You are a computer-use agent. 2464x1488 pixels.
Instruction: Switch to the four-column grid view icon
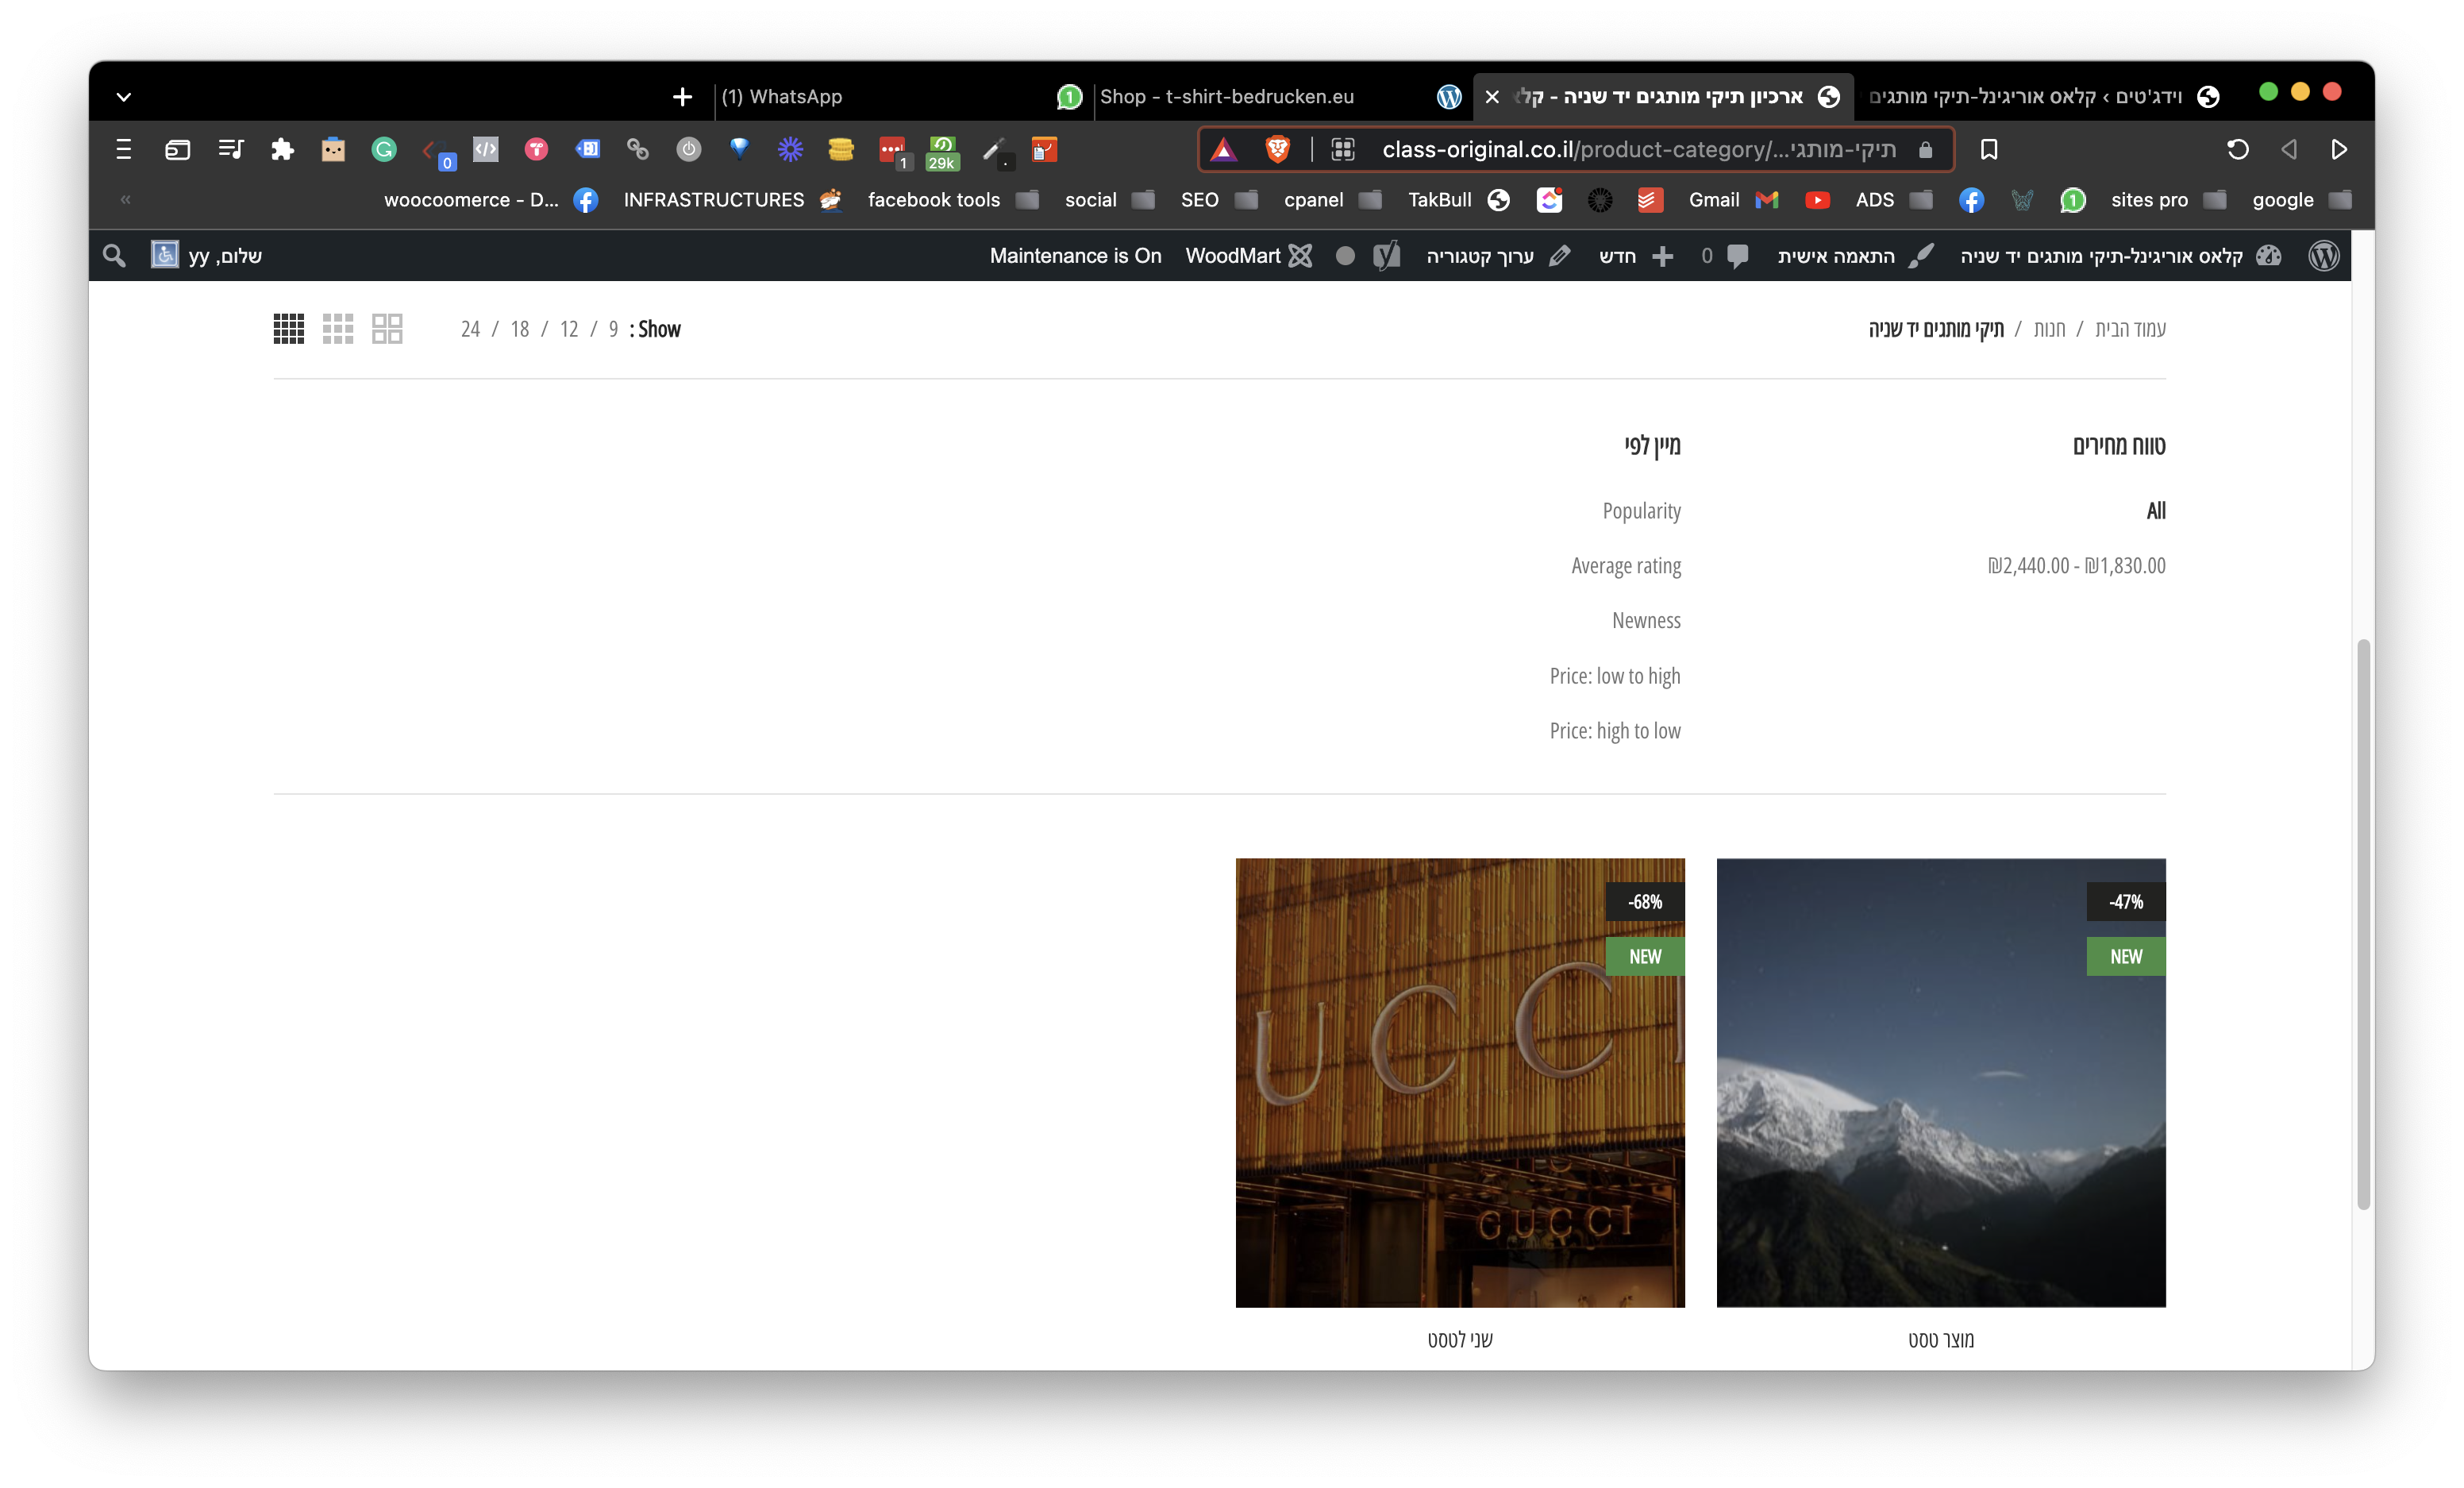[x=289, y=329]
